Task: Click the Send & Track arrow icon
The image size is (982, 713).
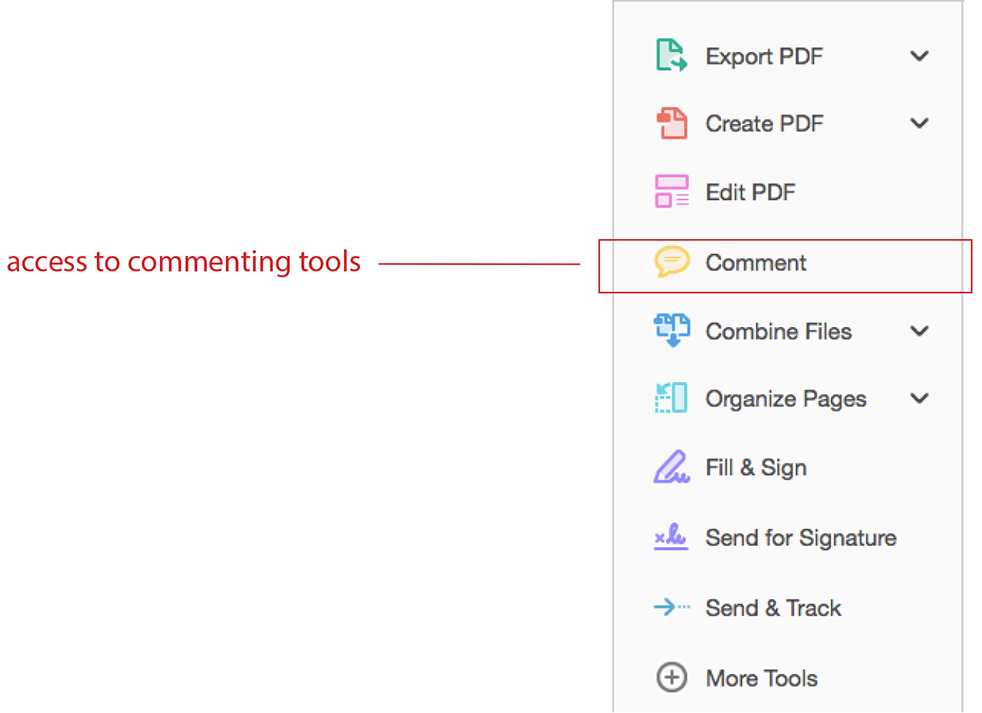Action: (671, 607)
